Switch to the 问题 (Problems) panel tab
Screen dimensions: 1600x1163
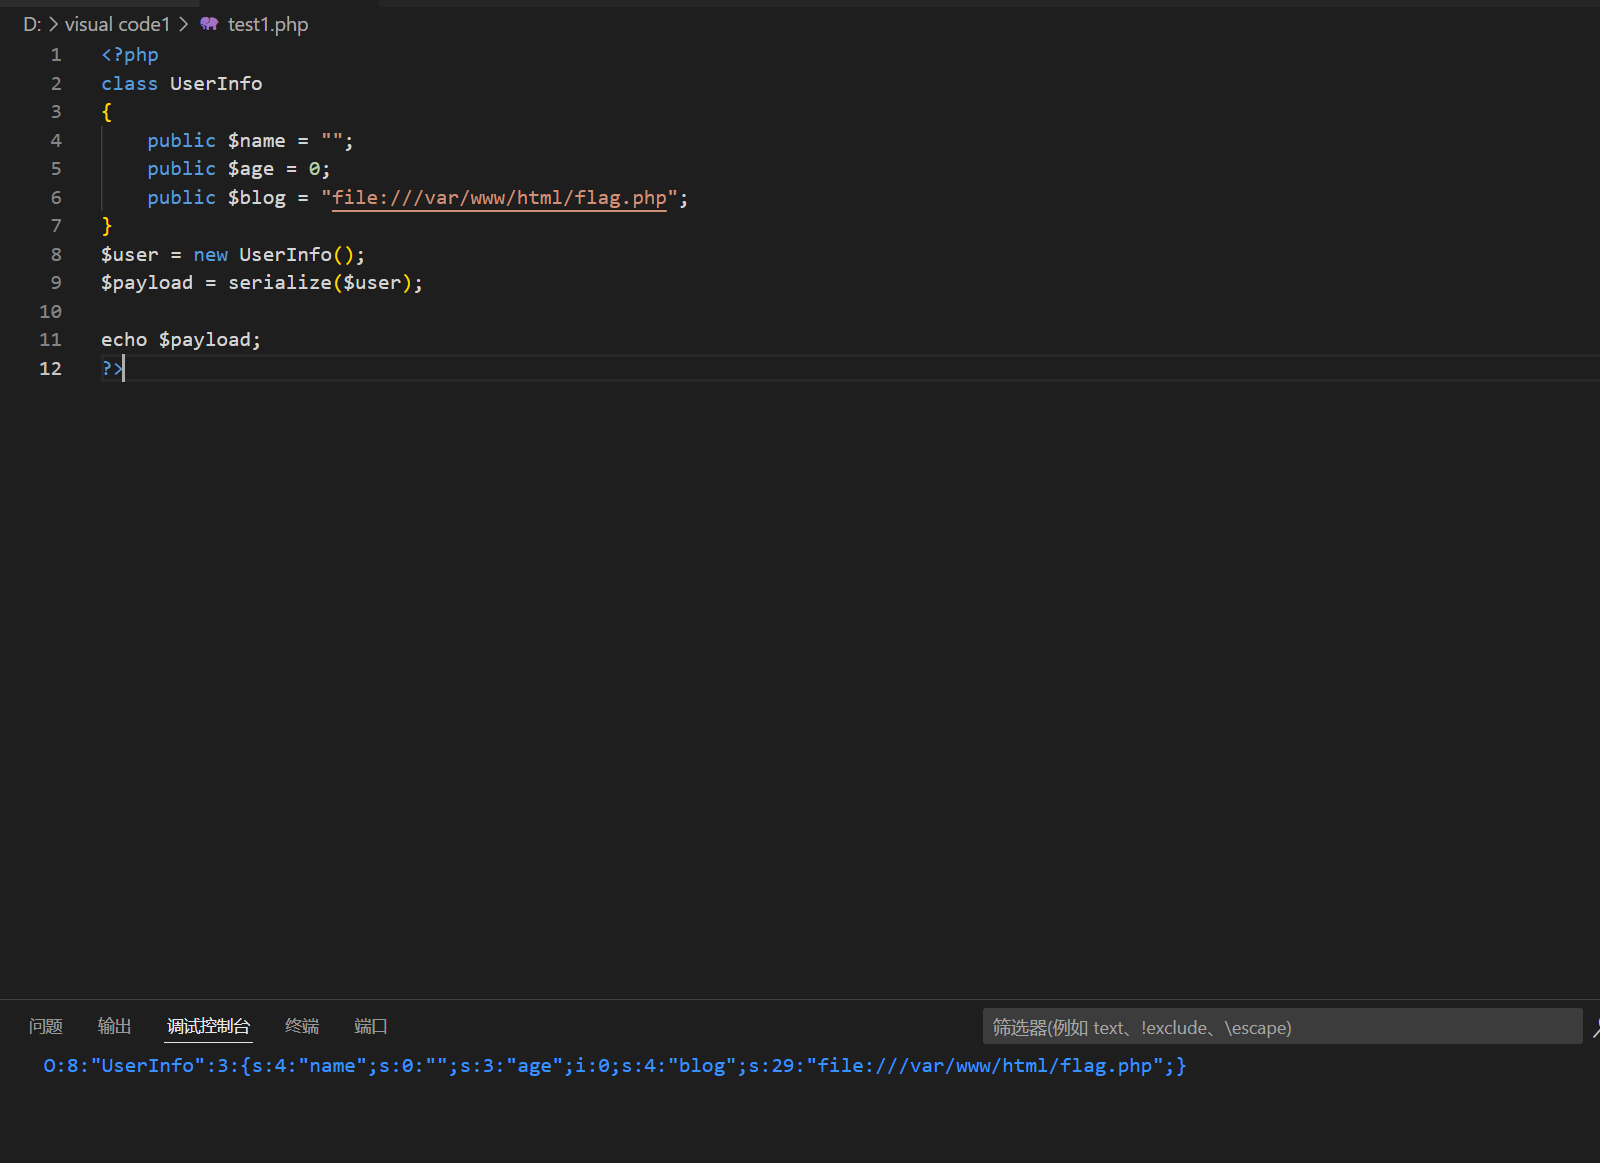click(46, 1026)
